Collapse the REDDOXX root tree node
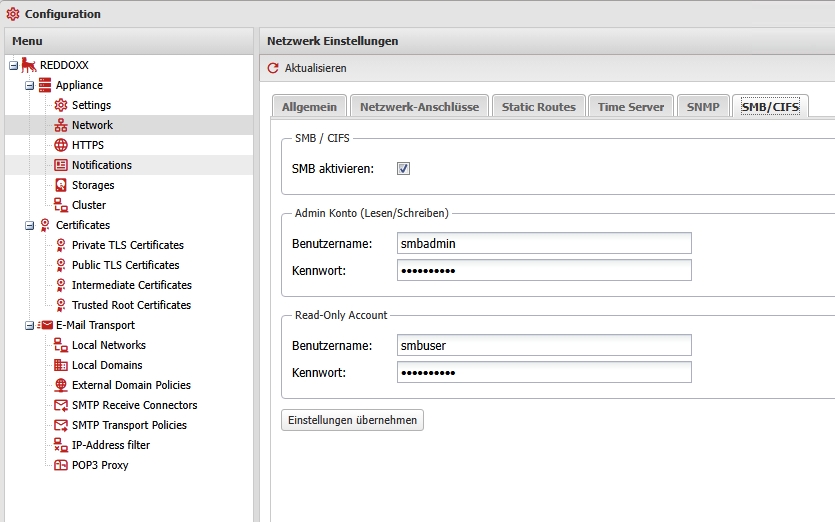The image size is (835, 522). pyautogui.click(x=13, y=65)
